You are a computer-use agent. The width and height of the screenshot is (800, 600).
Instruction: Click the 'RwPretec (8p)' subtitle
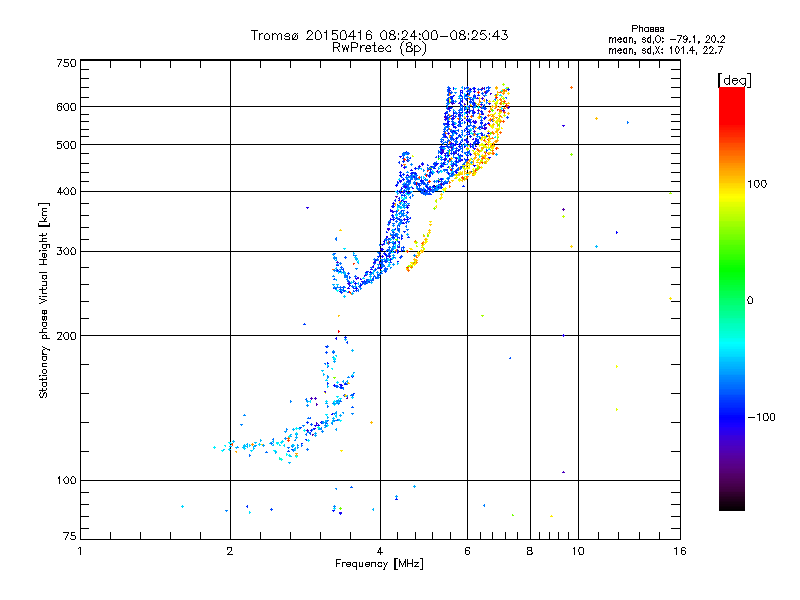click(379, 48)
